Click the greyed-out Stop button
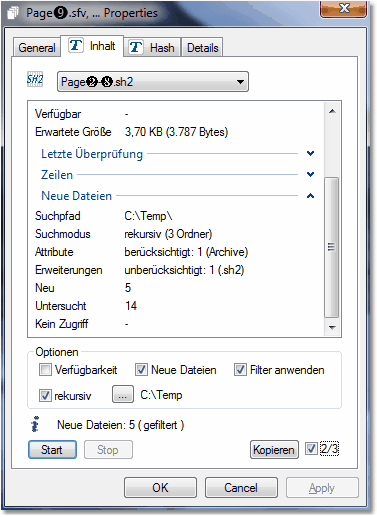 108,450
